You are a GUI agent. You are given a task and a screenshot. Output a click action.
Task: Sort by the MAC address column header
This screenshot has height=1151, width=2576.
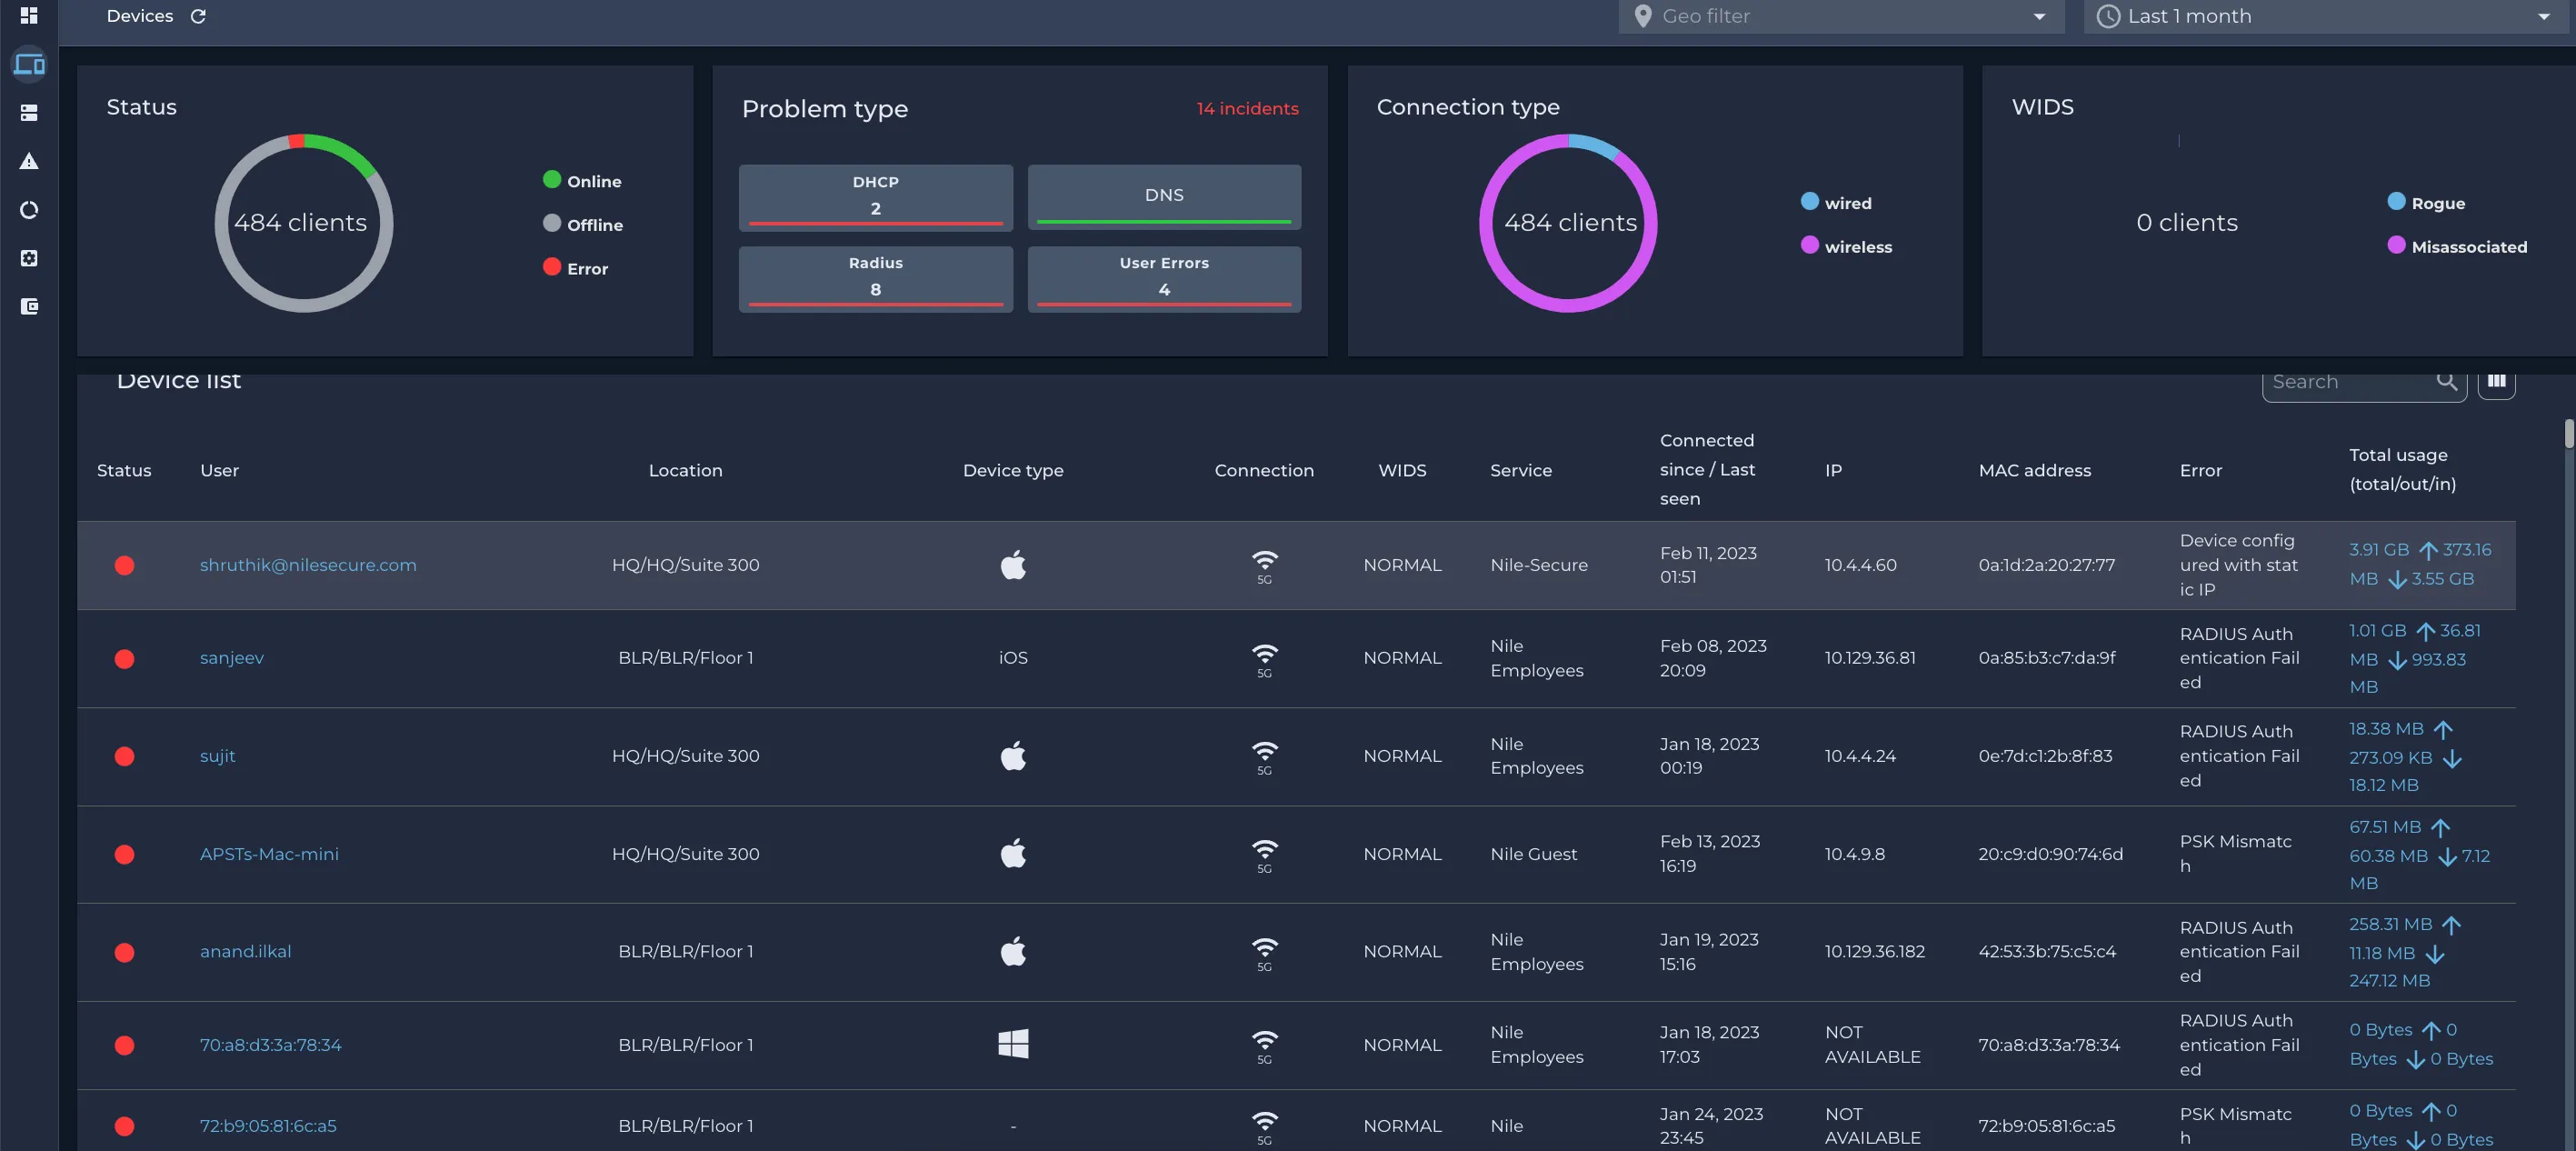[x=2034, y=470]
